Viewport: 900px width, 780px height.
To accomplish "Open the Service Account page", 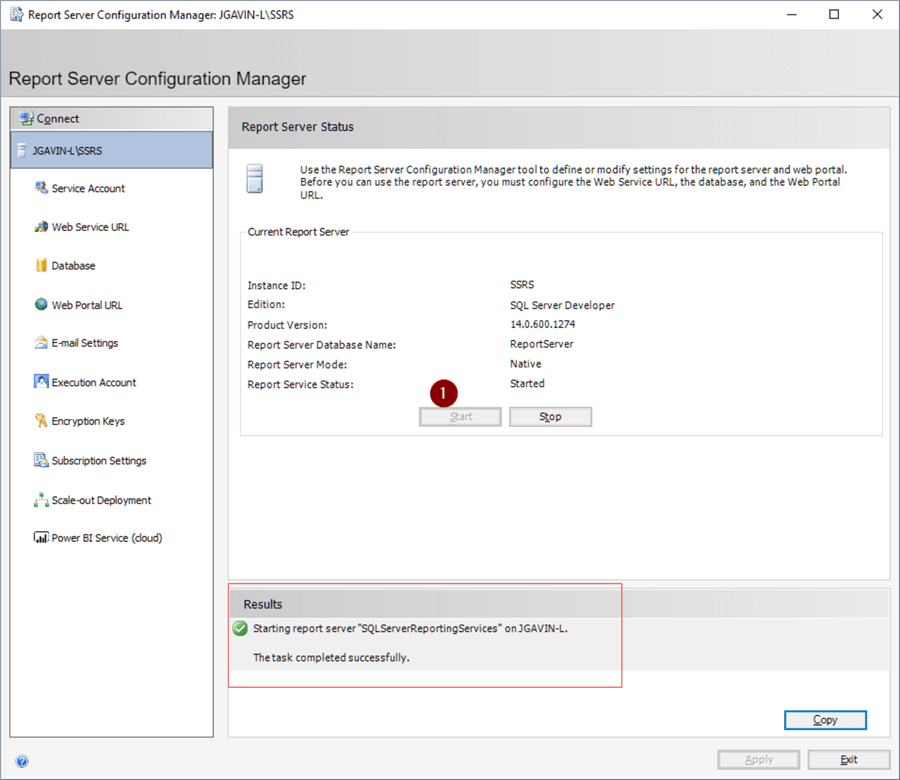I will (88, 188).
